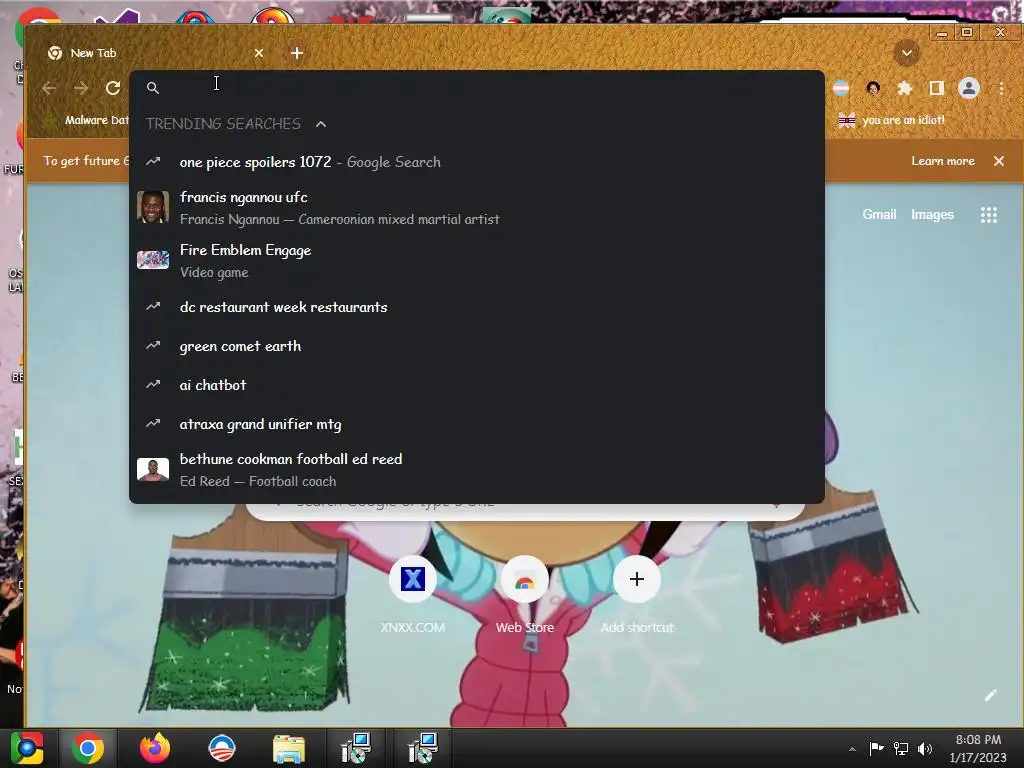Select the Fire Emblem Engage suggestion
The height and width of the screenshot is (768, 1024).
point(477,261)
